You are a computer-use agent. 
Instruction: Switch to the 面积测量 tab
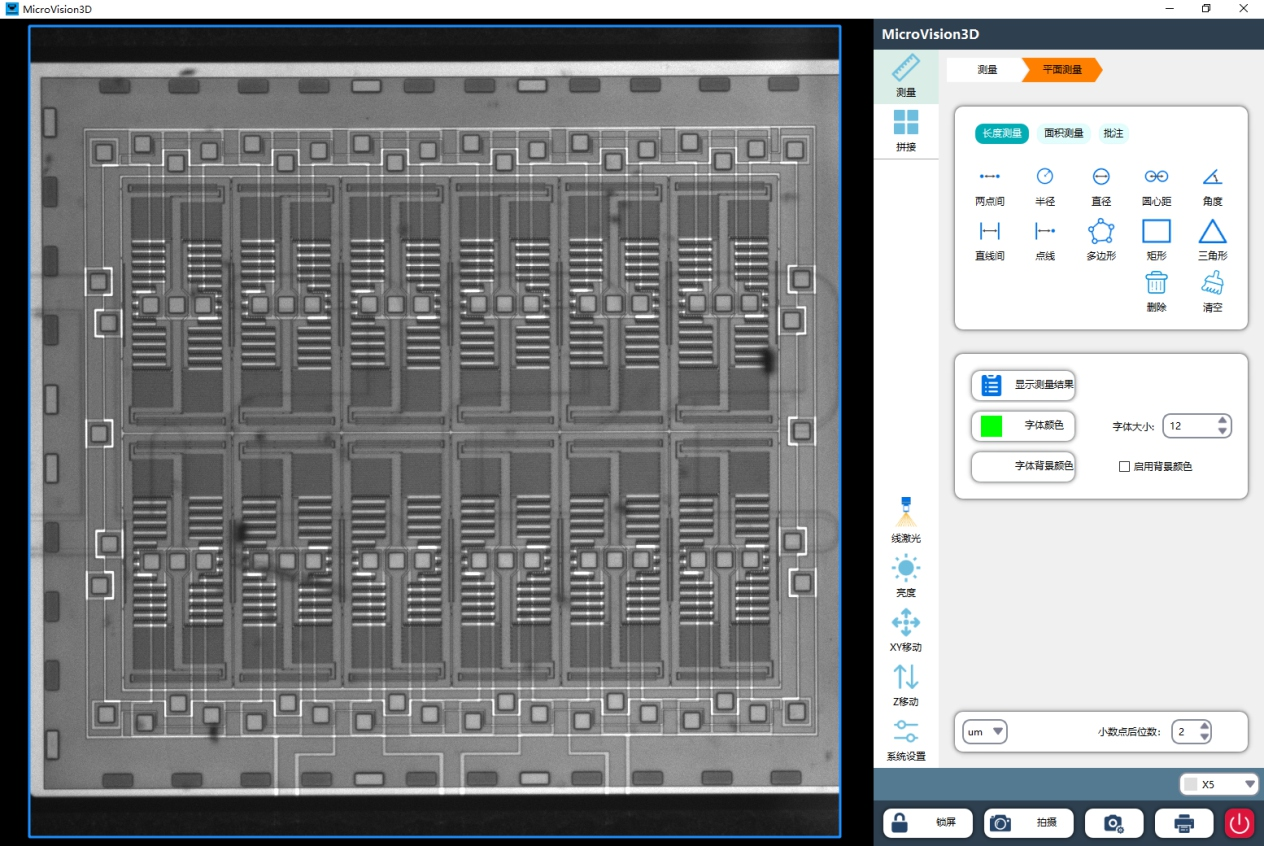[1064, 133]
